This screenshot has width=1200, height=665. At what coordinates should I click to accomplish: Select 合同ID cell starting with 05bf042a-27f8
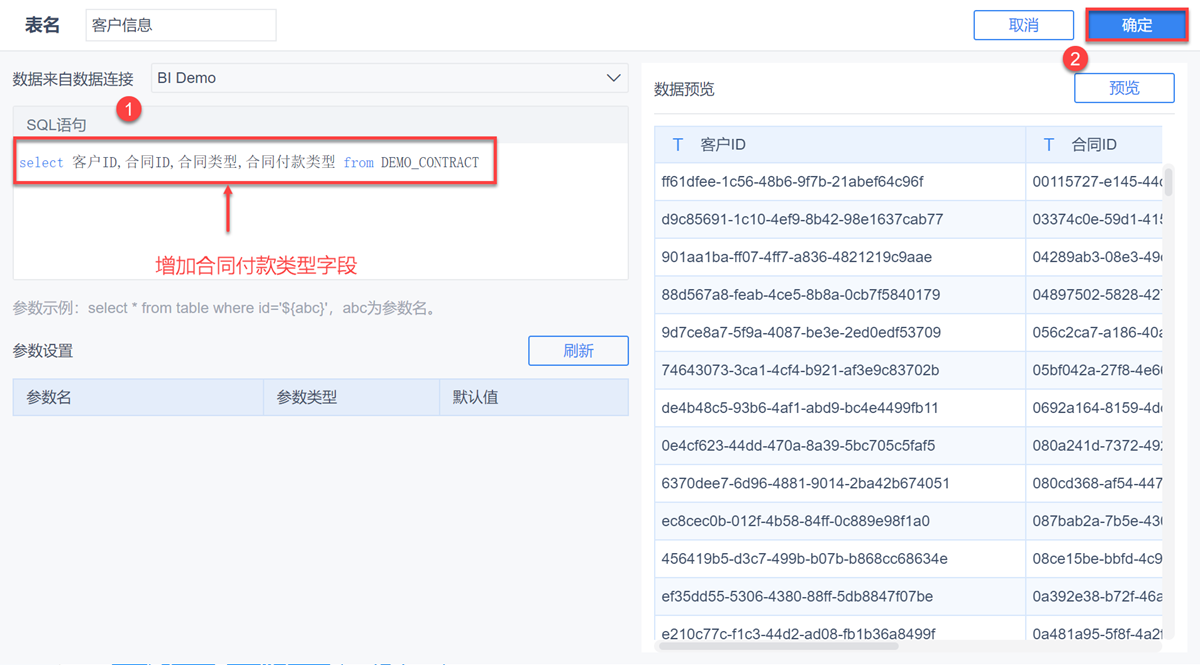(1094, 370)
